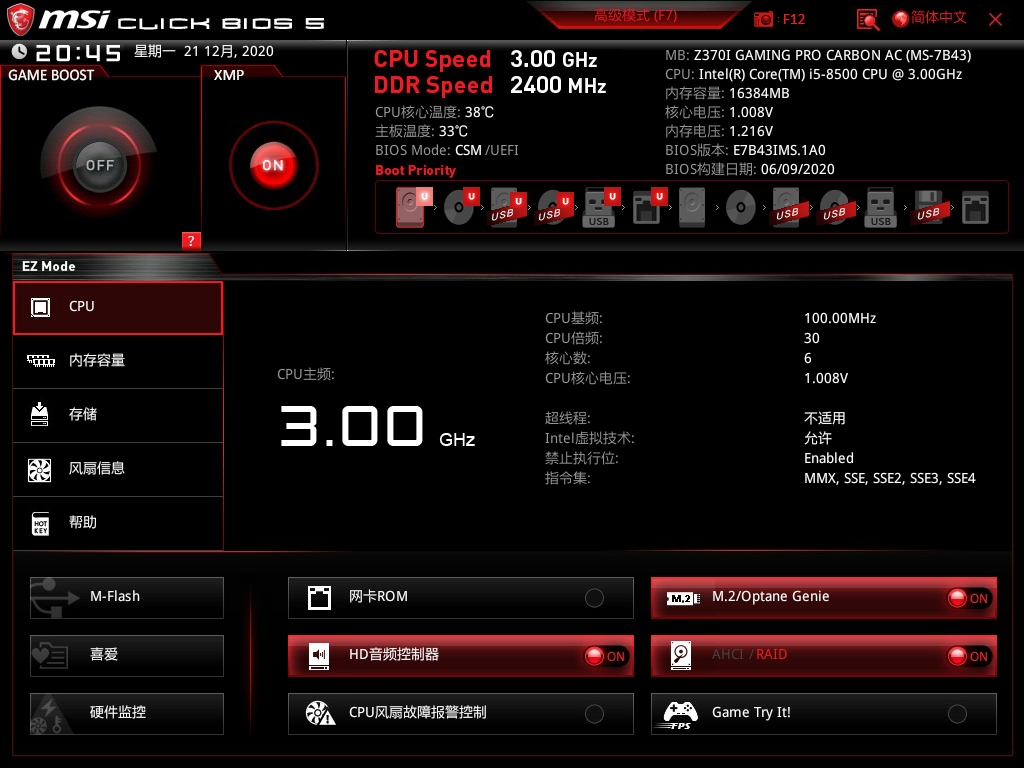
Task: Select the CPU section in EZ Mode
Action: point(118,308)
